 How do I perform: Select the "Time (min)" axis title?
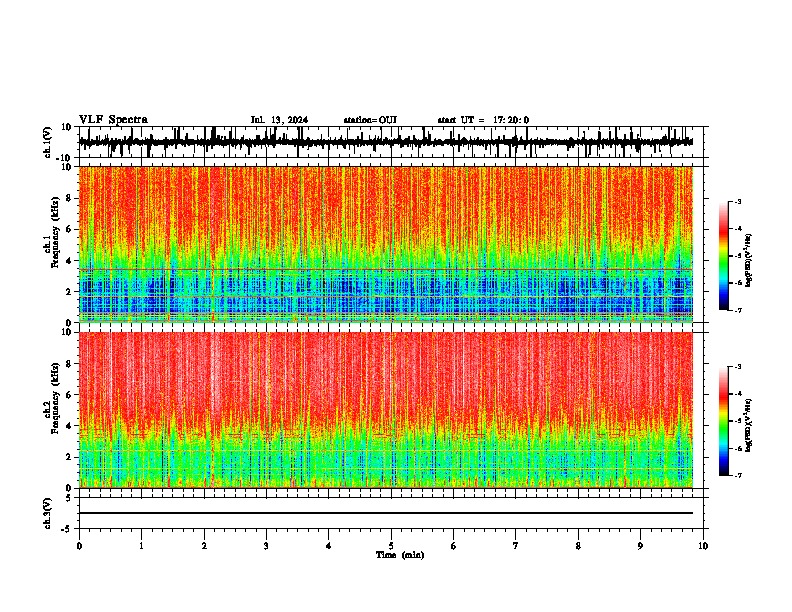400,555
